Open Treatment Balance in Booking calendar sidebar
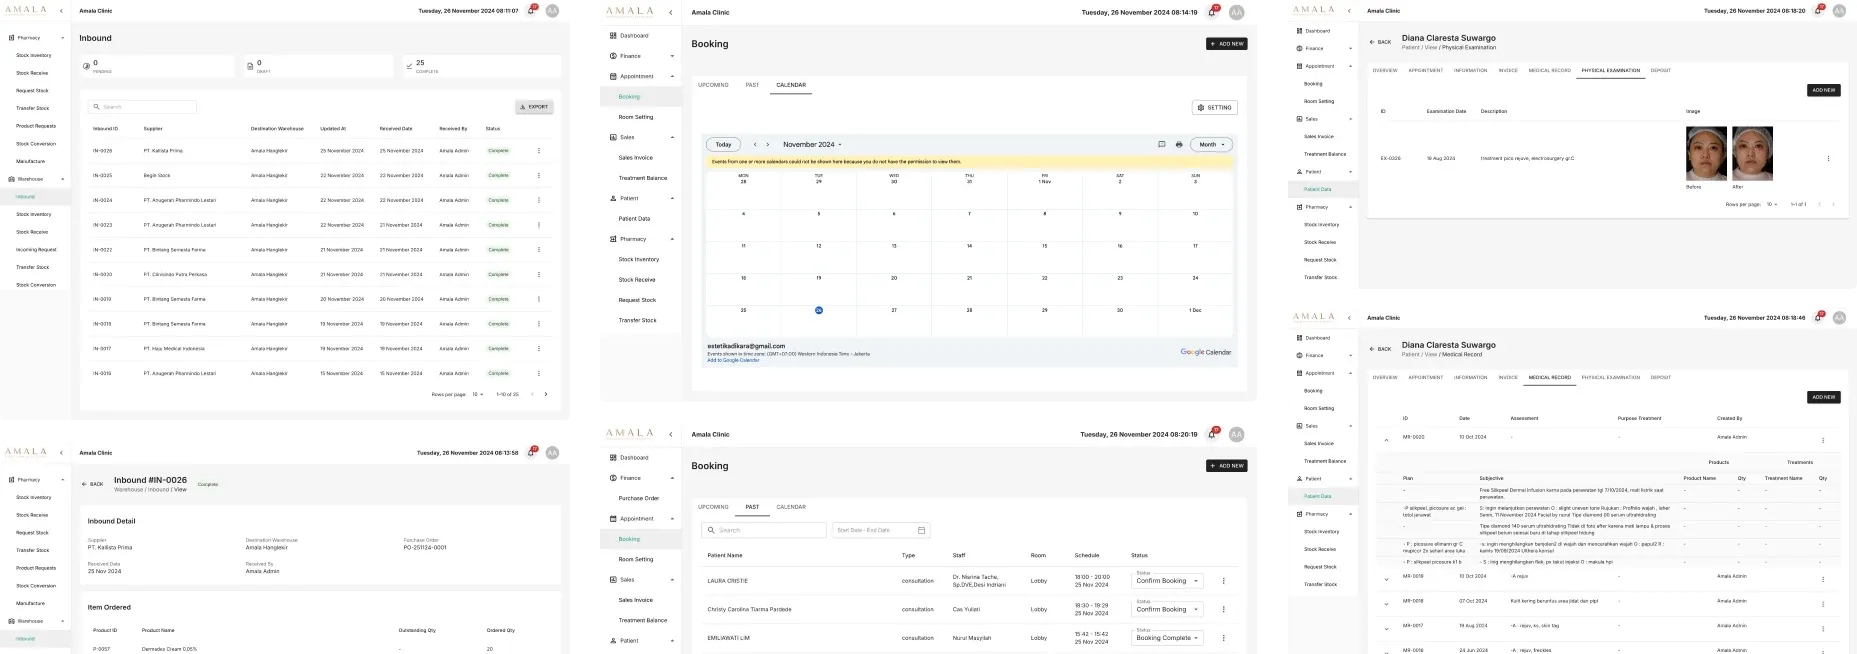1857x654 pixels. 643,178
